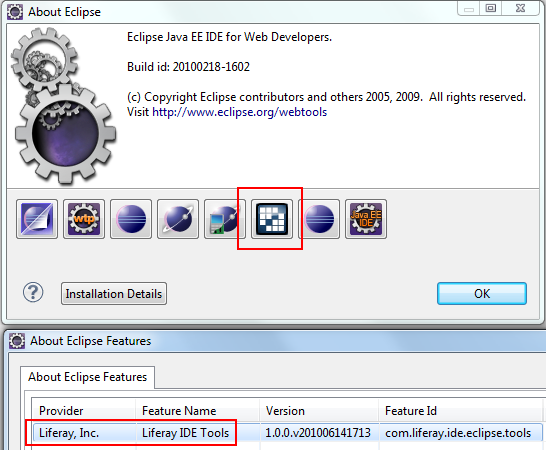Open the eclipse.org/webtools link
Viewport: 546px width, 450px height.
click(x=240, y=112)
